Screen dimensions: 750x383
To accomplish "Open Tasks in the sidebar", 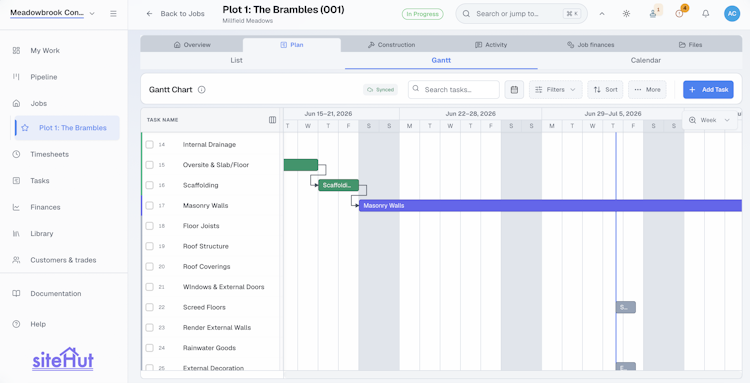I will point(40,181).
